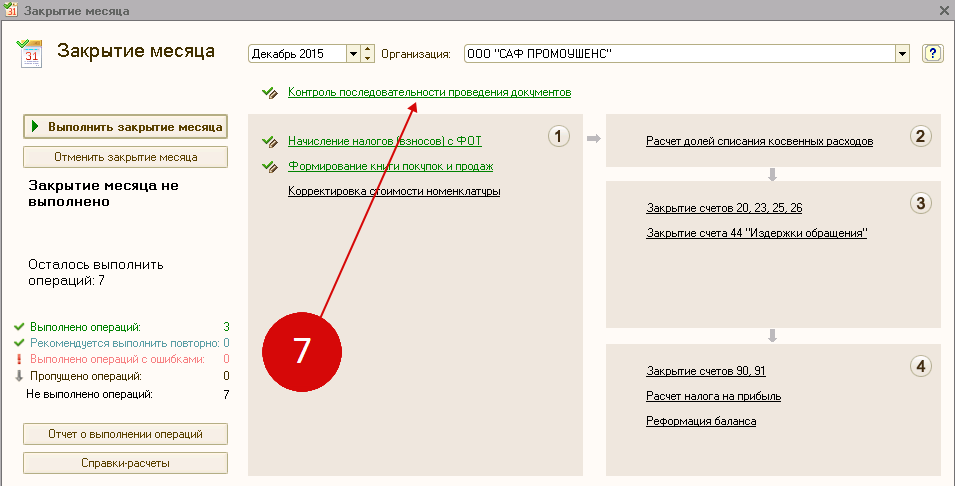Image resolution: width=955 pixels, height=486 pixels.
Task: Click checkmark icon beside Начисление налогов
Action: tap(269, 142)
